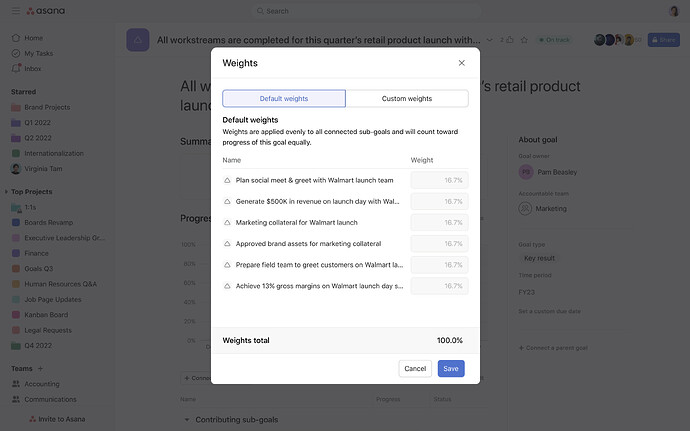Viewport: 690px width, 431px height.
Task: Click weight field for Marketing collateral for Walmart launch
Action: click(439, 222)
